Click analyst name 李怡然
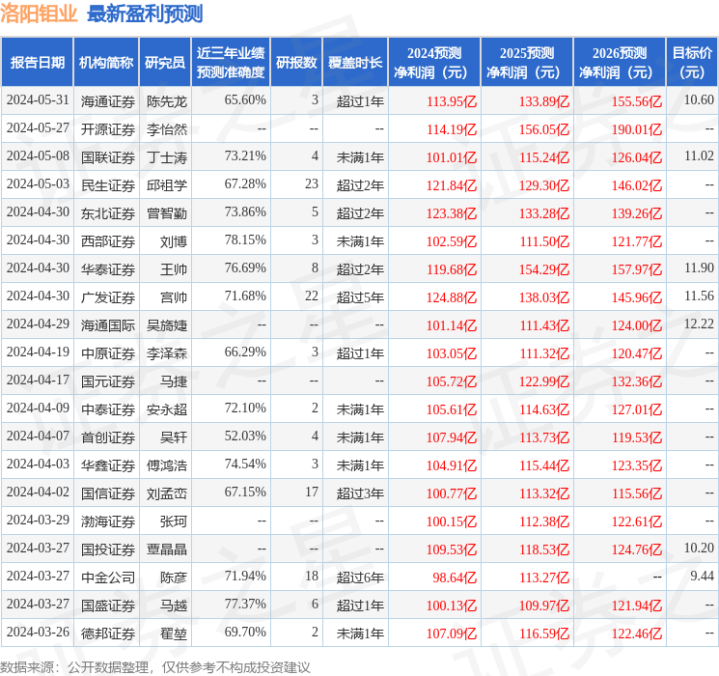Viewport: 719px width, 676px height. pyautogui.click(x=167, y=129)
